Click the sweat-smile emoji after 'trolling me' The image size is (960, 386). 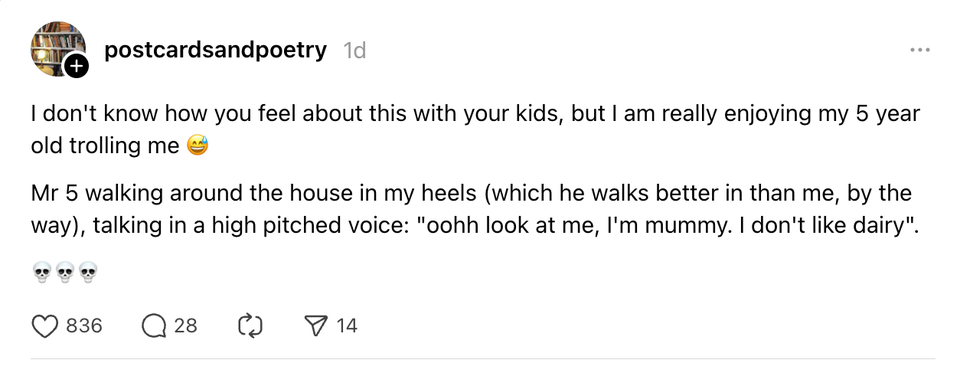click(197, 146)
